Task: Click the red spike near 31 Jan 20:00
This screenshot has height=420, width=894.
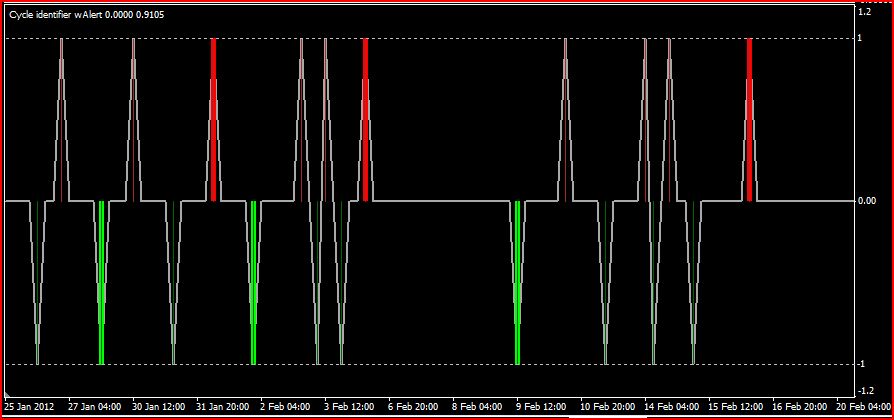Action: (213, 120)
